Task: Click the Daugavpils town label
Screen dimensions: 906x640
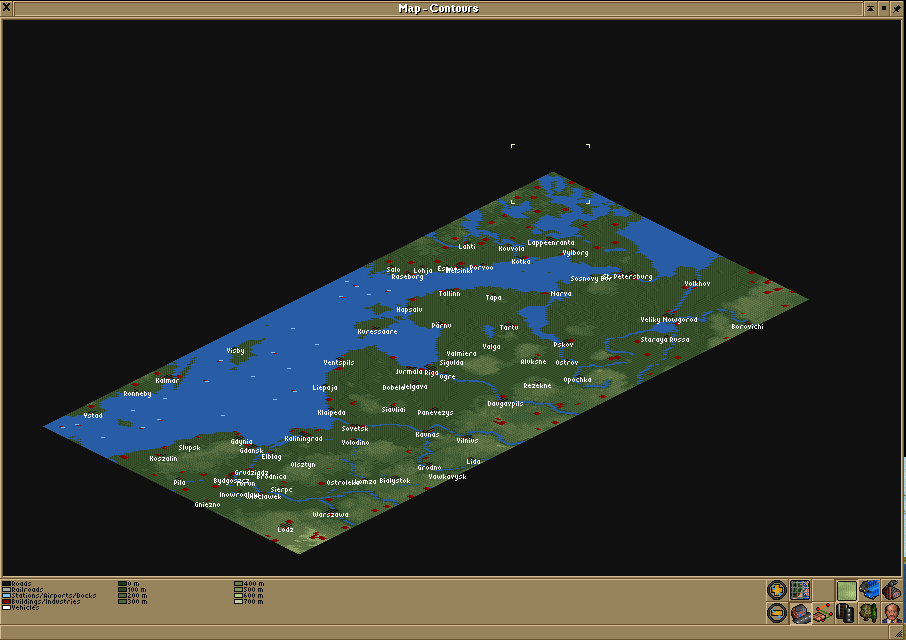Action: point(505,404)
